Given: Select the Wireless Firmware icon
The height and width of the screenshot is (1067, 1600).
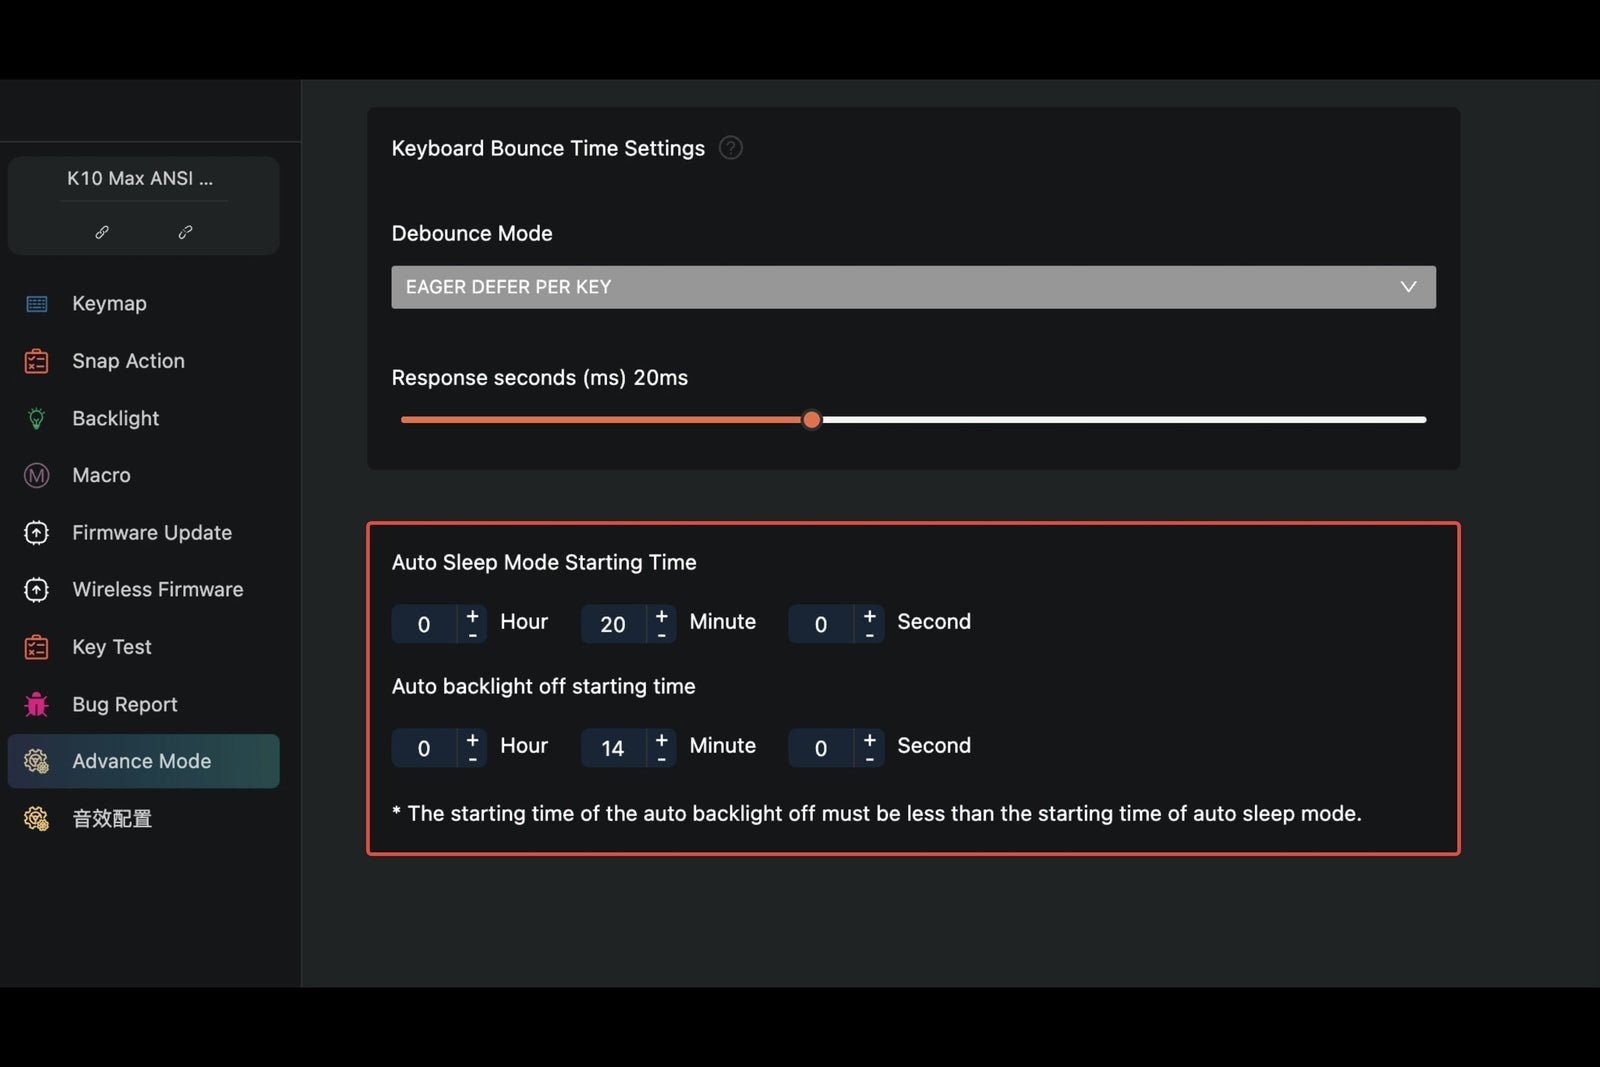Looking at the screenshot, I should pos(36,589).
